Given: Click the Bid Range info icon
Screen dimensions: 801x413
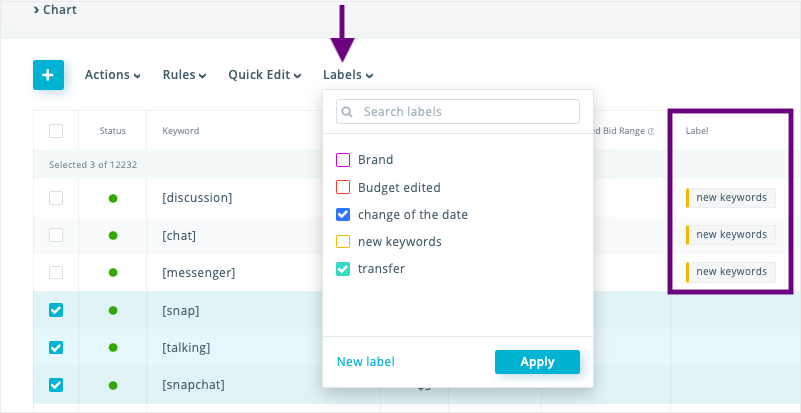Looking at the screenshot, I should click(651, 131).
